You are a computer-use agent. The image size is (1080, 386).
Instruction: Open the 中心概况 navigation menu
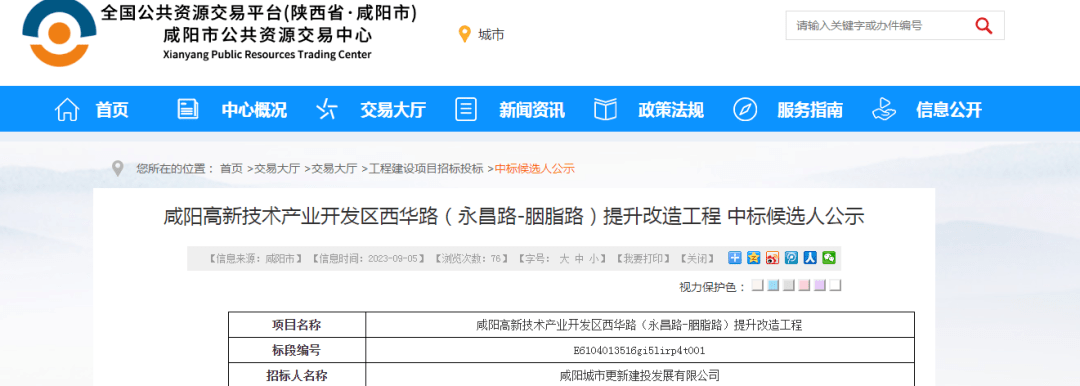(254, 110)
